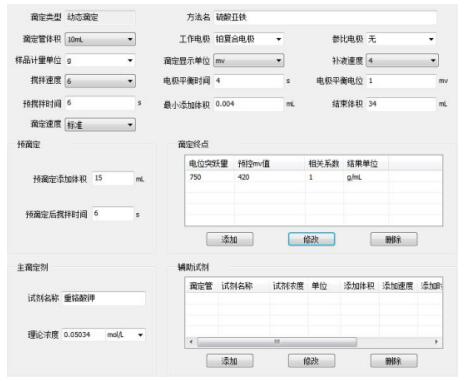This screenshot has width=466, height=381.
Task: Open the mol/L concentration unit dropdown
Action: click(125, 335)
